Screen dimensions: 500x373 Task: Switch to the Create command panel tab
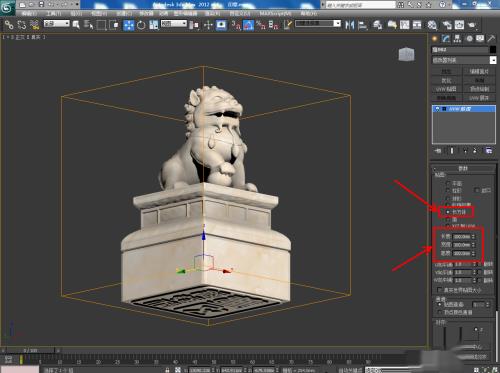click(435, 39)
